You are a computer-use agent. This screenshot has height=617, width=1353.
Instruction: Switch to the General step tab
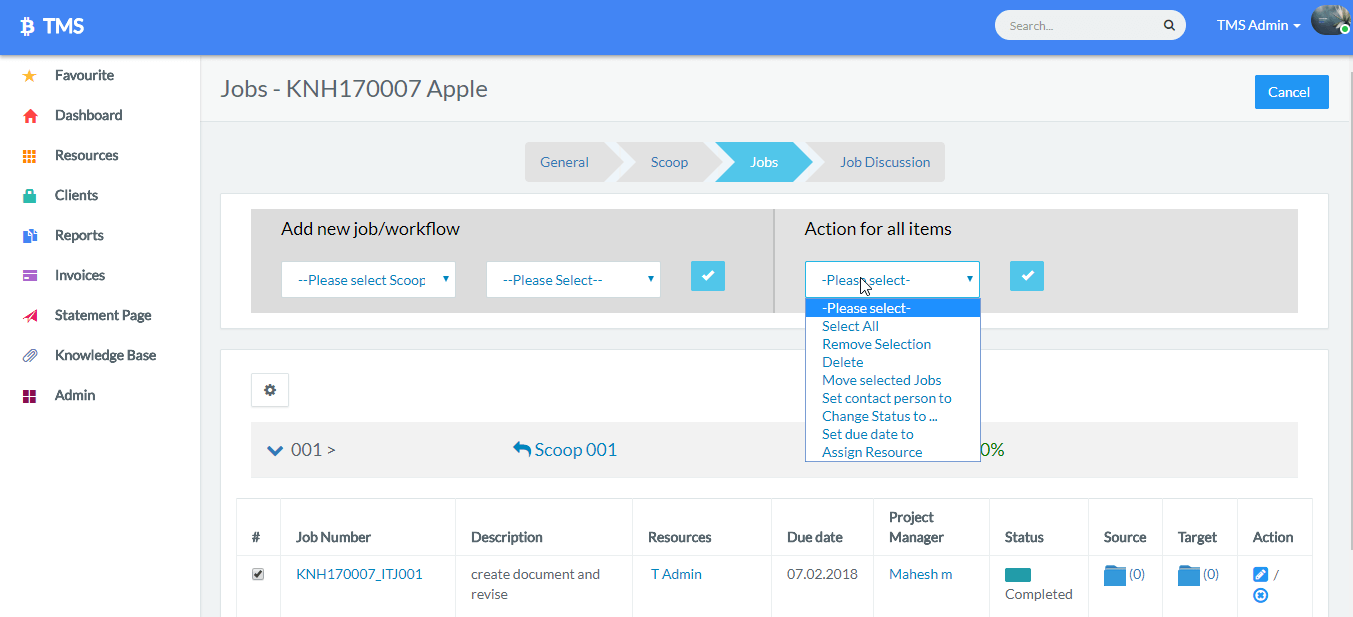pos(565,162)
